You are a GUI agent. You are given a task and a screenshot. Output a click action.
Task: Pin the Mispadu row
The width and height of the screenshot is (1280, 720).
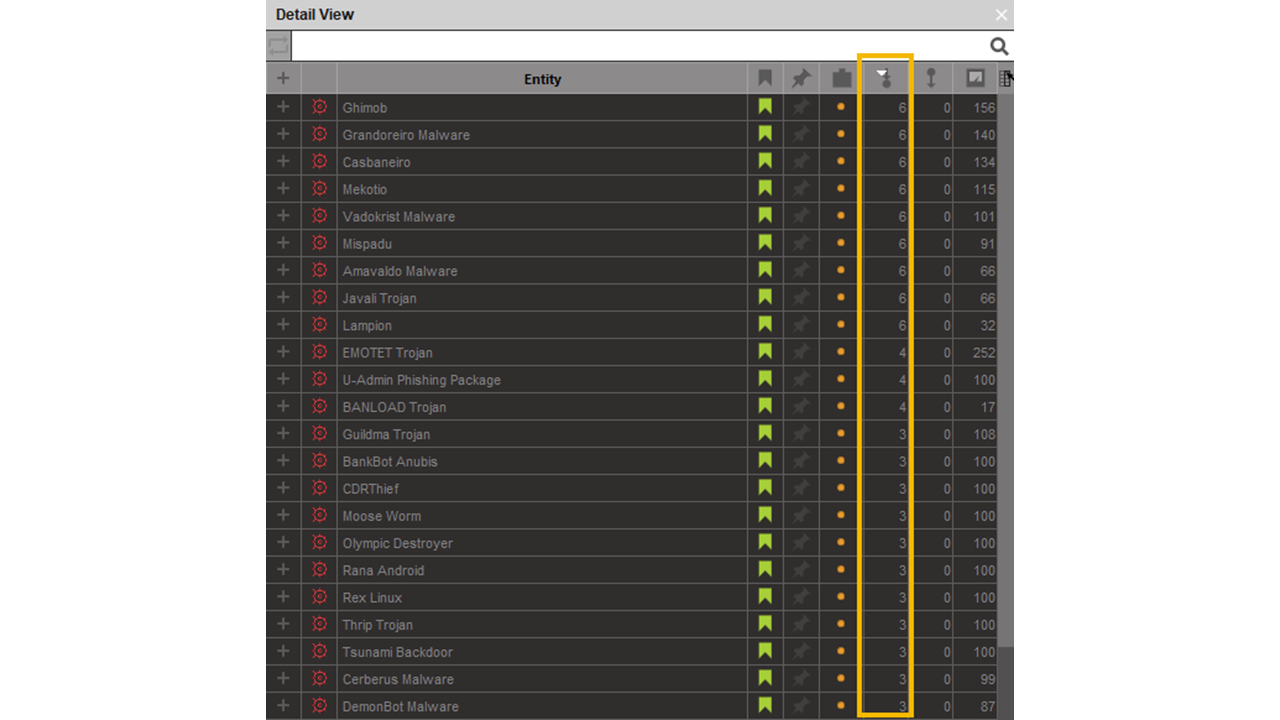click(801, 243)
